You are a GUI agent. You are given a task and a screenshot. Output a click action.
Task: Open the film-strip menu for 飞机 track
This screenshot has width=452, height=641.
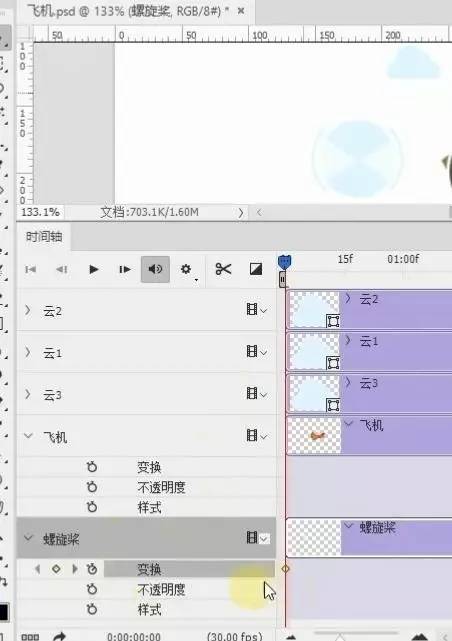point(257,435)
